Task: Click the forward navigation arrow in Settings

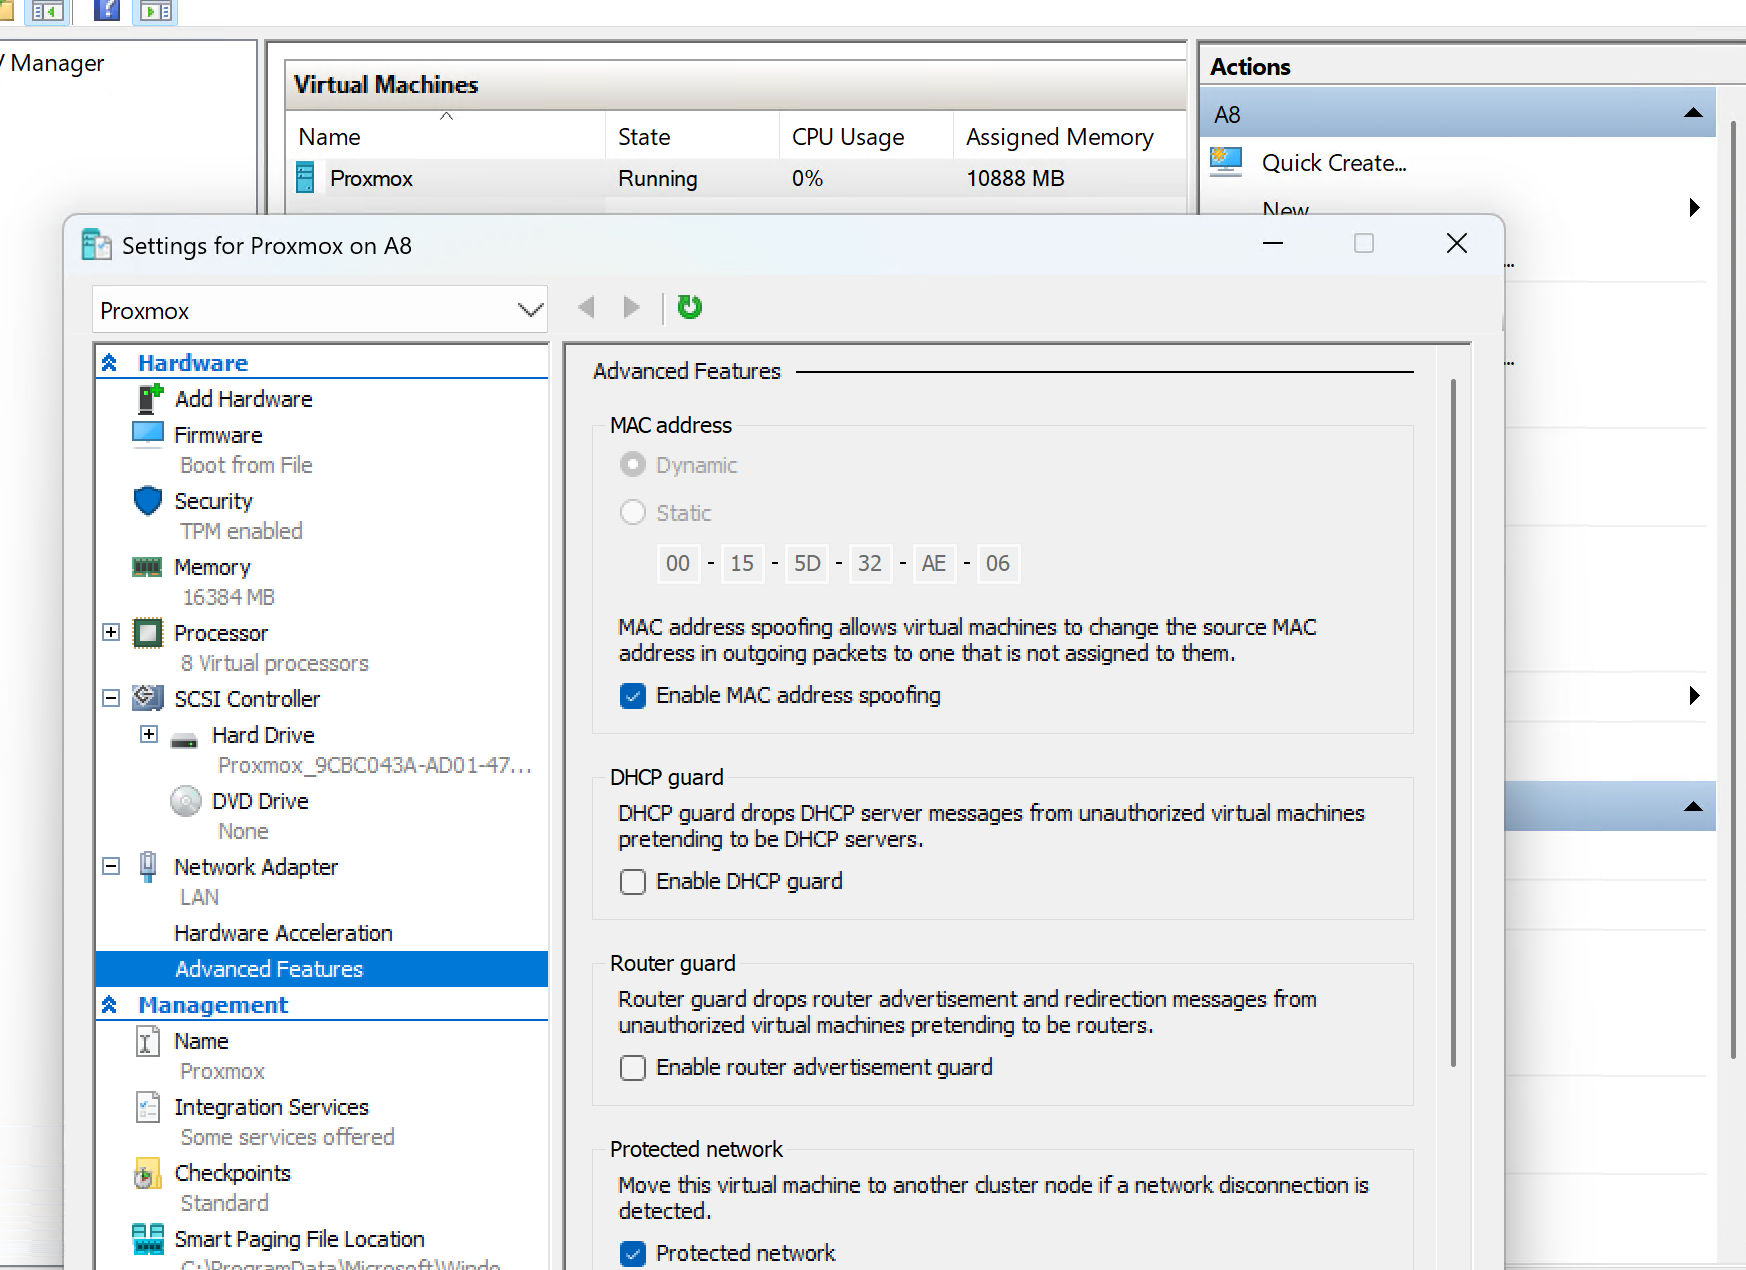Action: (x=631, y=307)
